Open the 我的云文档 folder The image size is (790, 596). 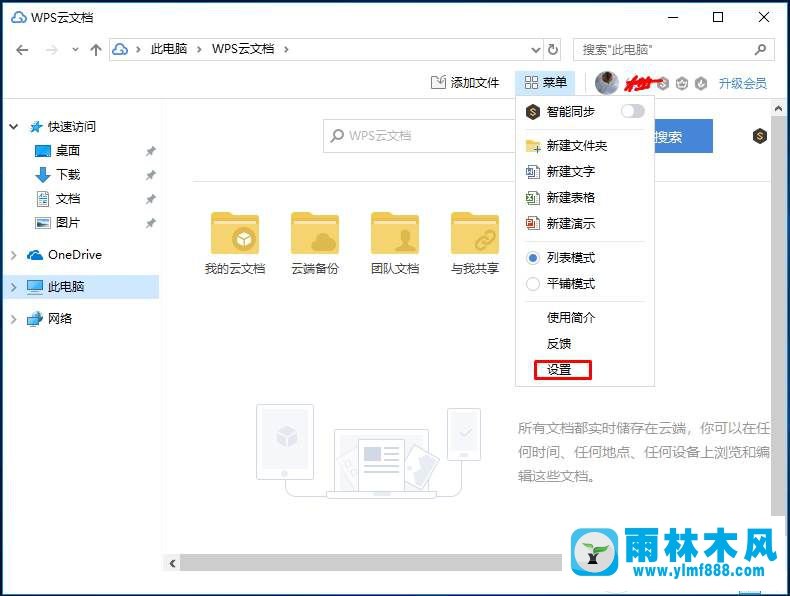[235, 244]
